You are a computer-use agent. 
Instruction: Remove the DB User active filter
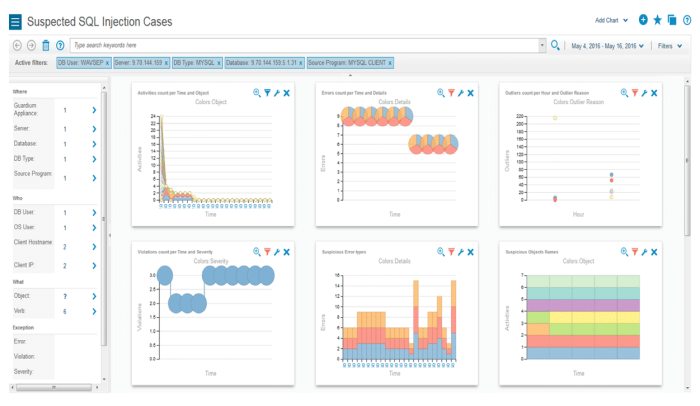tap(107, 63)
